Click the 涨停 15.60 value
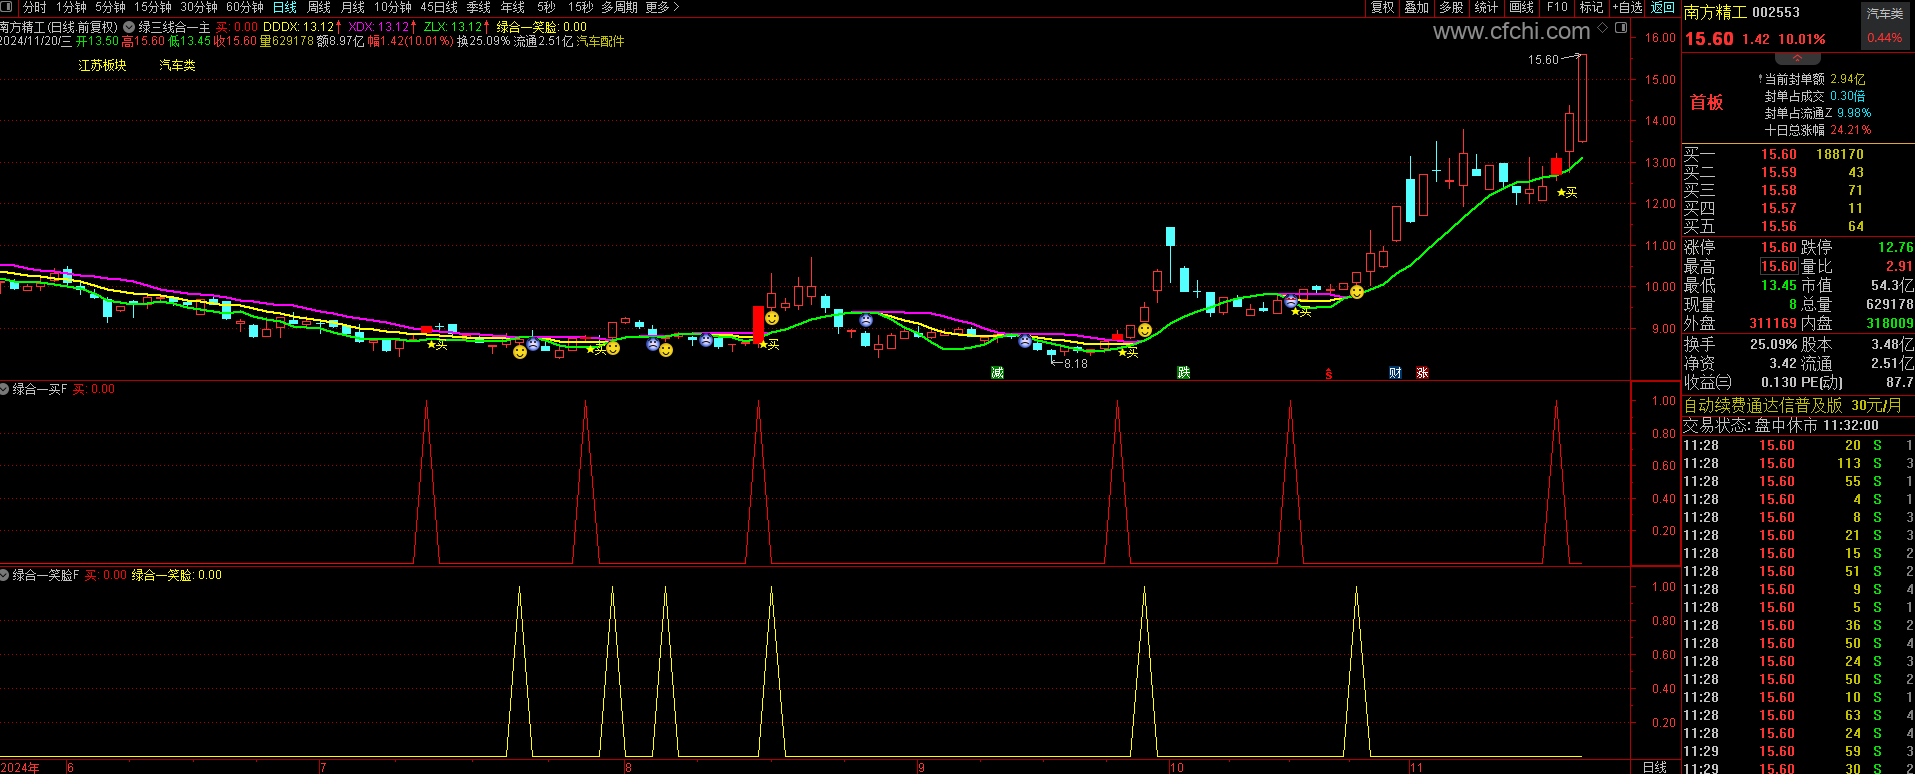The height and width of the screenshot is (774, 1915). click(x=1778, y=247)
